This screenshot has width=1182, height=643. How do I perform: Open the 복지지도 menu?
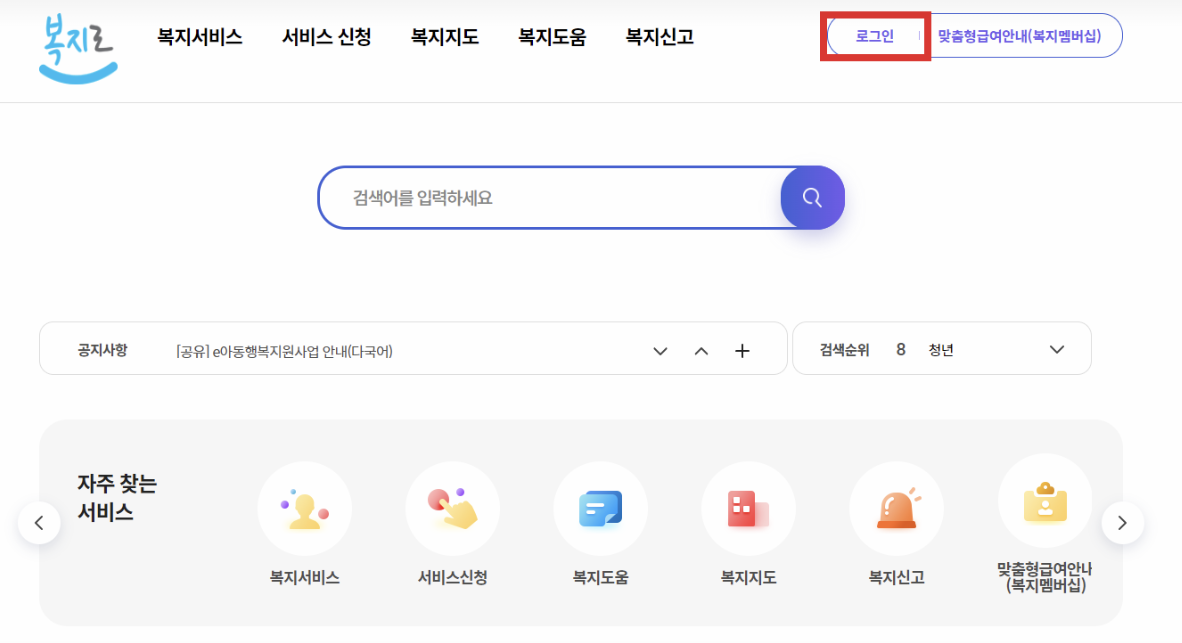443,36
